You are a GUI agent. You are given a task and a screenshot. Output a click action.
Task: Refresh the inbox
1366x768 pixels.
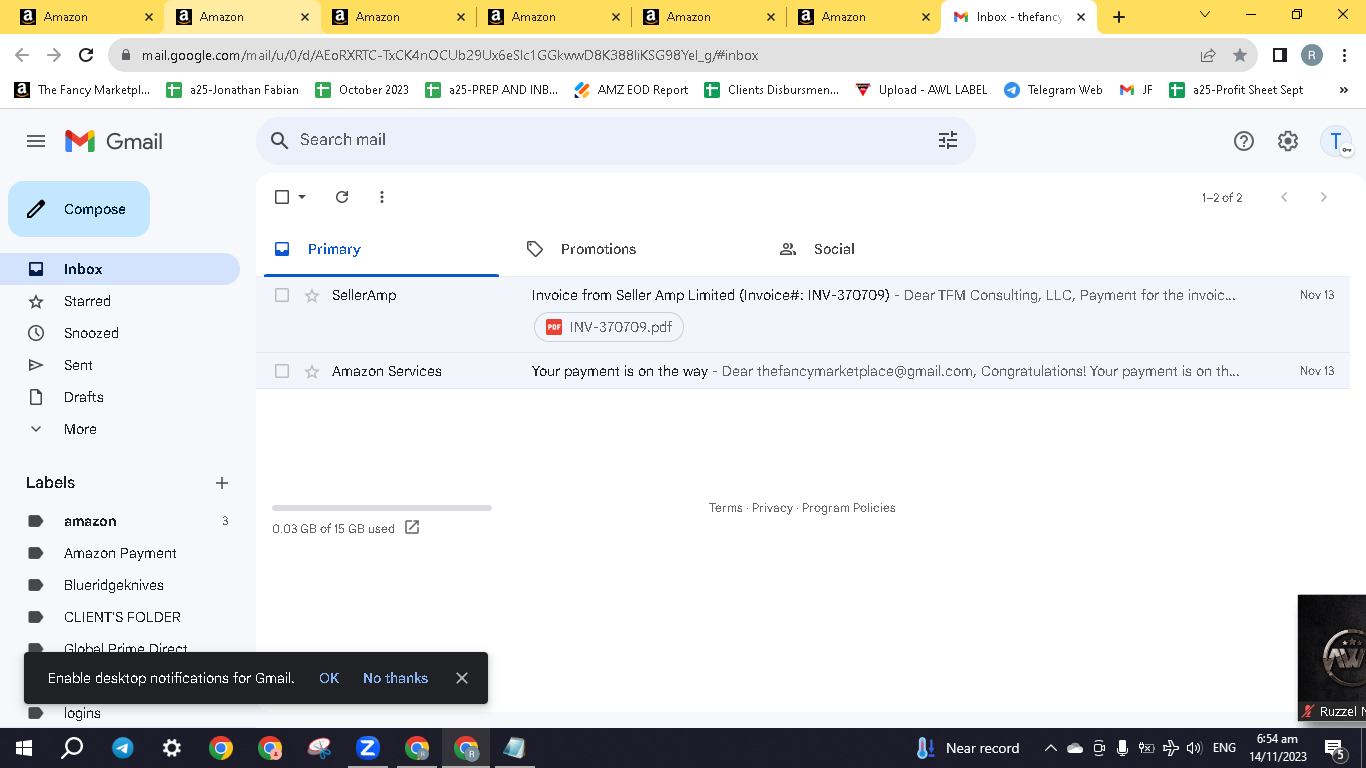click(342, 197)
